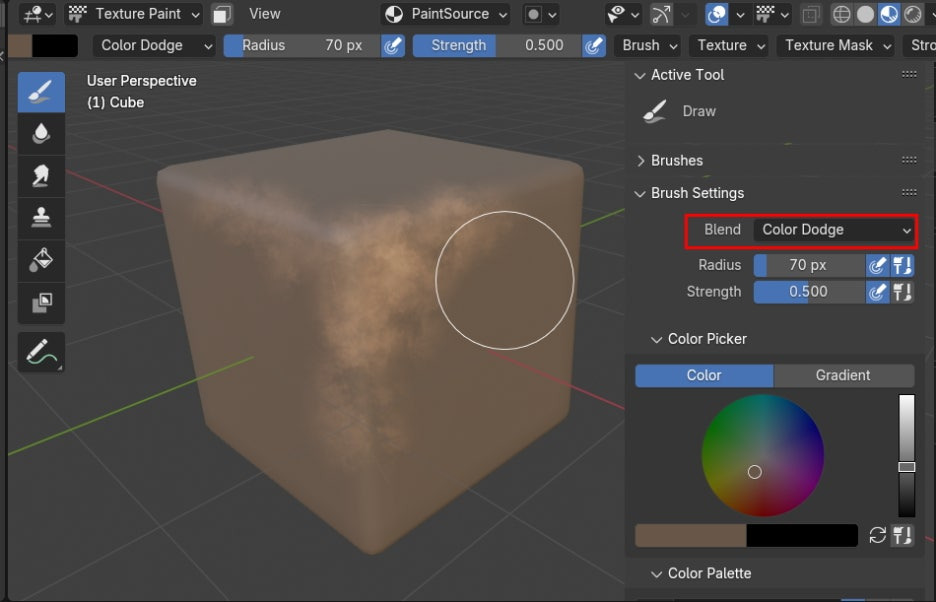
Task: Select the Clone stamp tool
Action: point(41,218)
